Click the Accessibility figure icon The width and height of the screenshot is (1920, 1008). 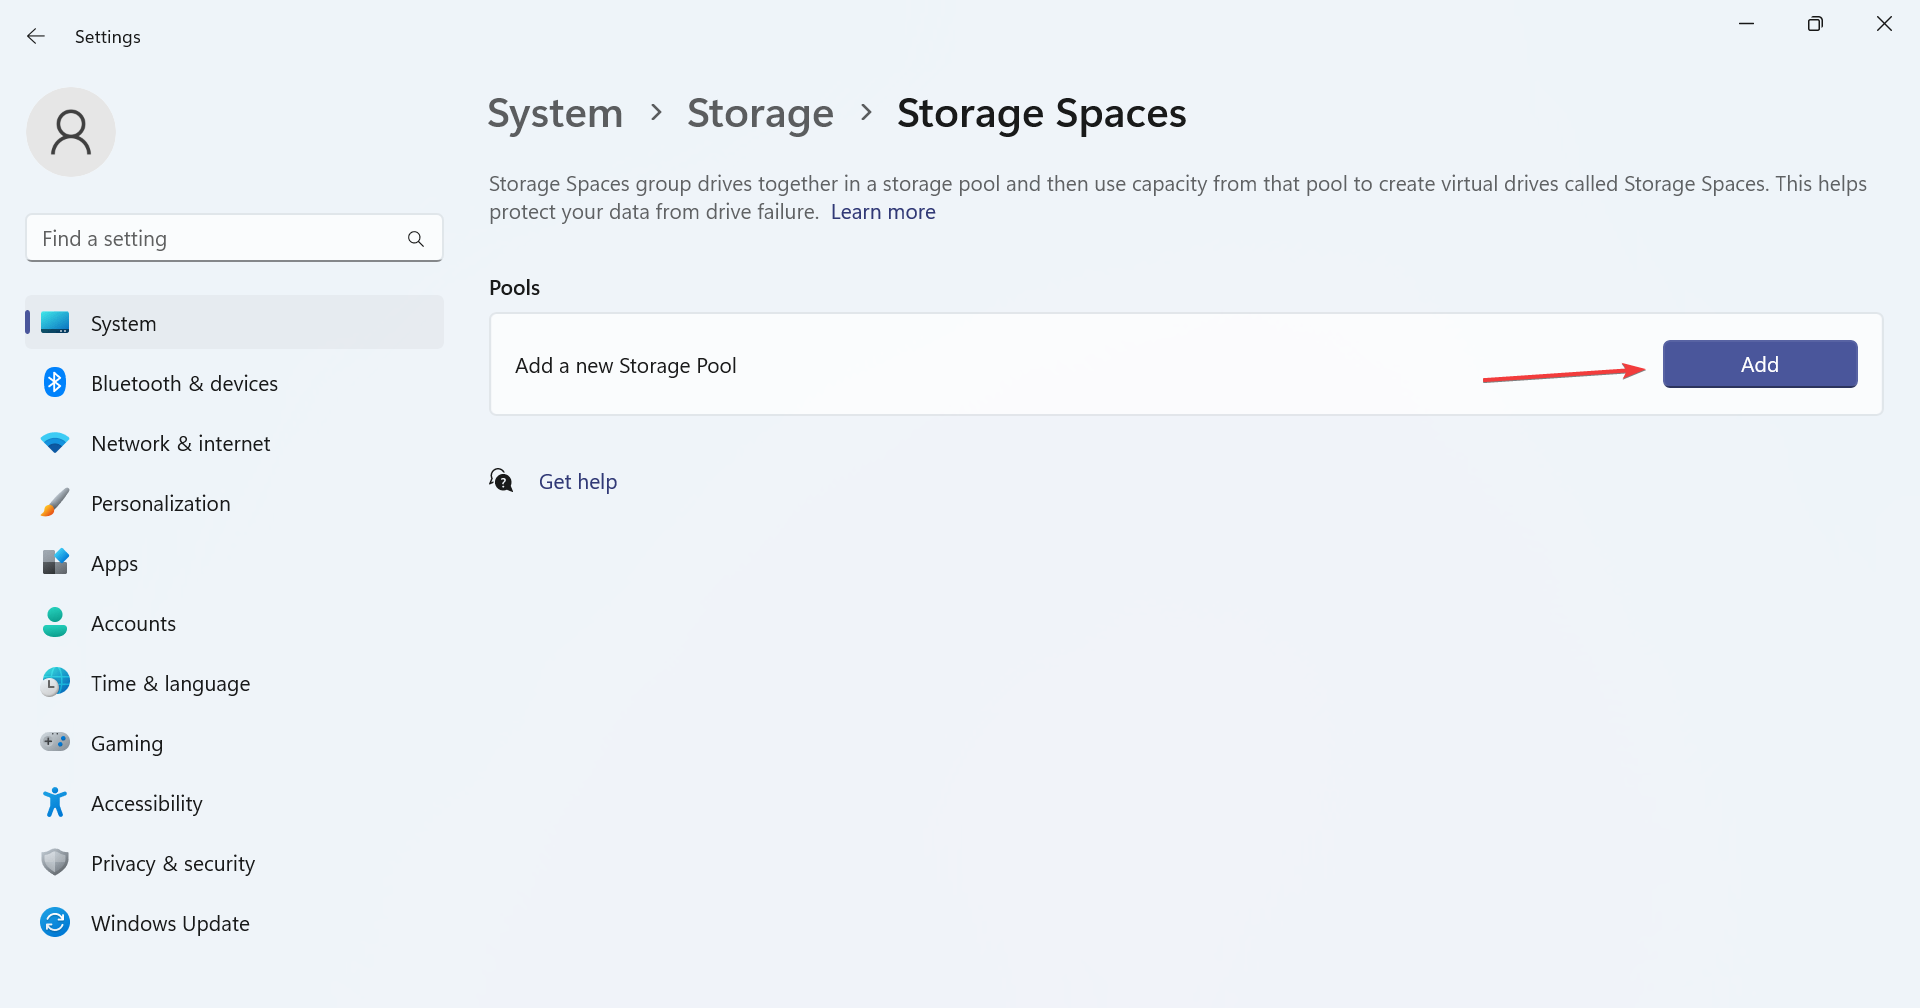(x=55, y=803)
